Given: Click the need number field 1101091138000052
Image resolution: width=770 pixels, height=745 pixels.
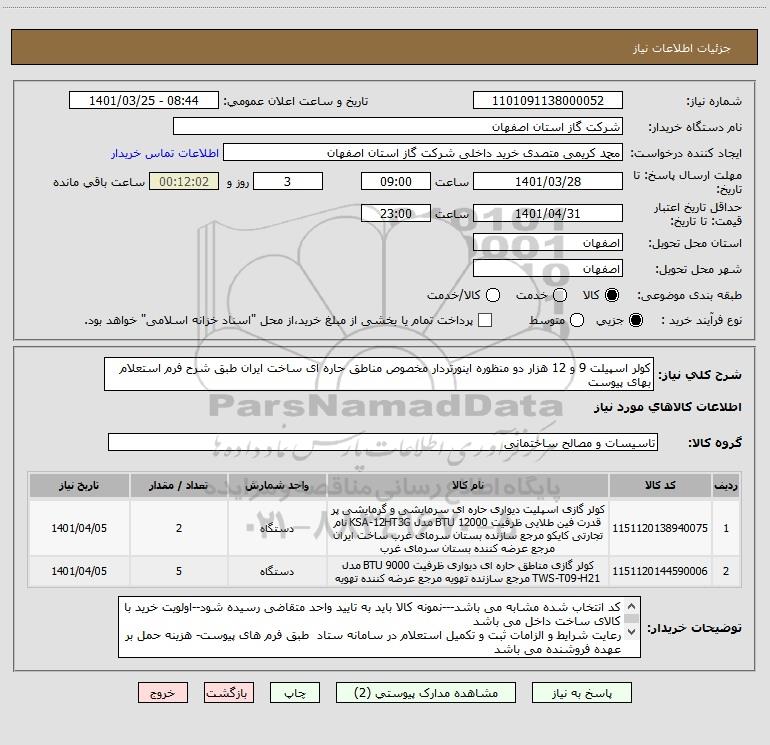Looking at the screenshot, I should pos(548,100).
